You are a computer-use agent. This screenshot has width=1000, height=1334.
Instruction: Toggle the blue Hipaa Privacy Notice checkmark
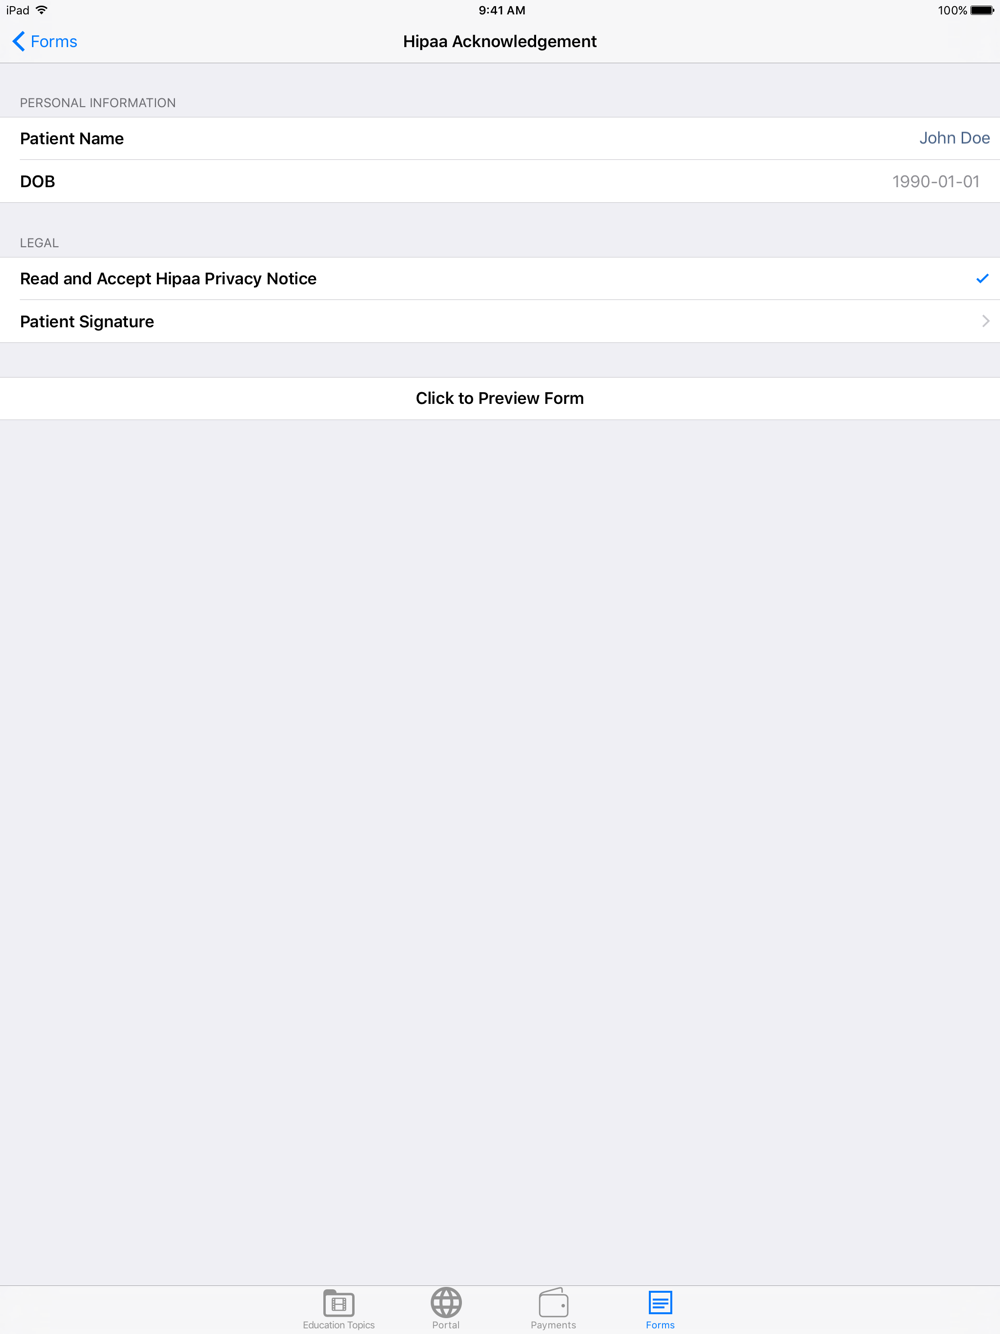click(982, 279)
